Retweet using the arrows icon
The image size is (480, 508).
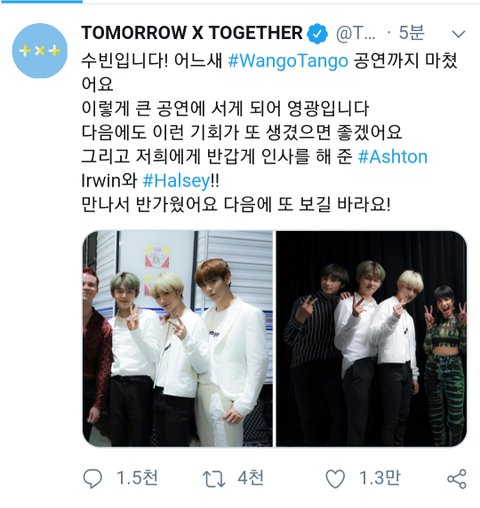214,479
